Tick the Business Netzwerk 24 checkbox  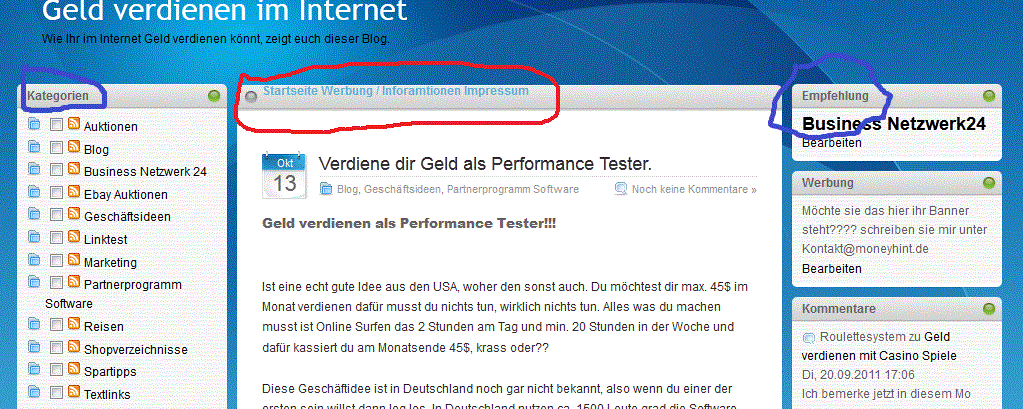57,170
